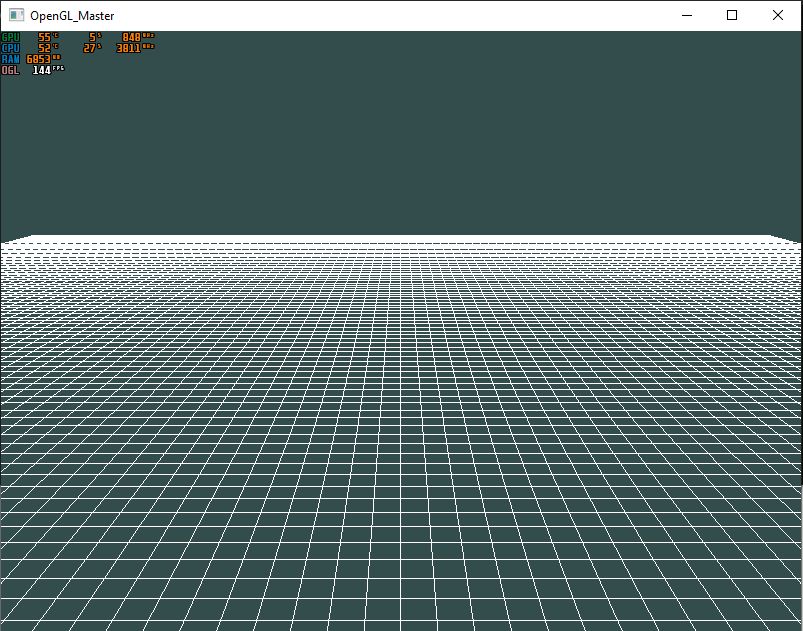Viewport: 803px width, 631px height.
Task: Maximize the OpenGL_Master window
Action: (732, 15)
